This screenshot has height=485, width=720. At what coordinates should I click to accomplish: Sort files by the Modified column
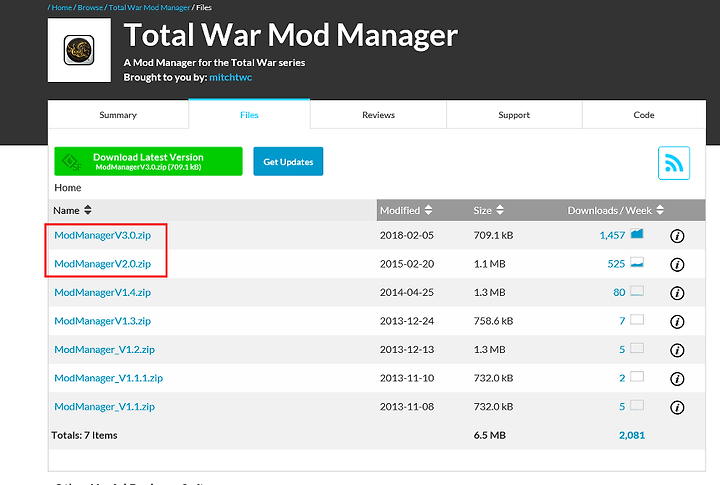point(406,210)
